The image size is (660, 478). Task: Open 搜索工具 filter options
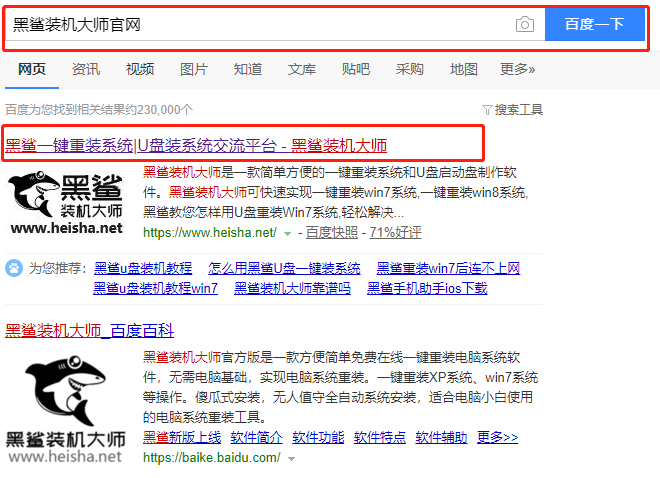coord(512,110)
